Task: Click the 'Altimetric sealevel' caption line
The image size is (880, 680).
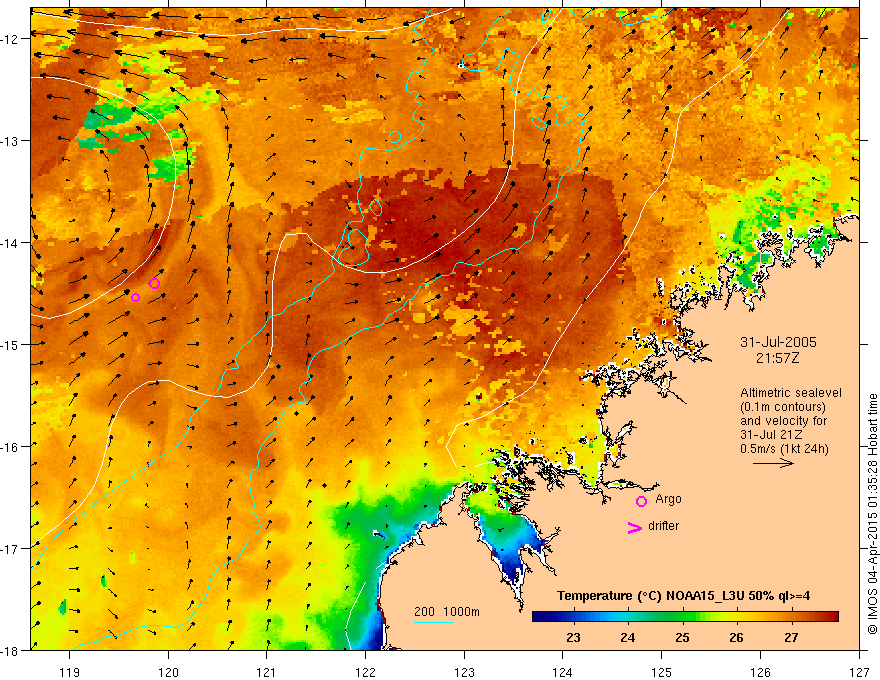Action: [791, 393]
